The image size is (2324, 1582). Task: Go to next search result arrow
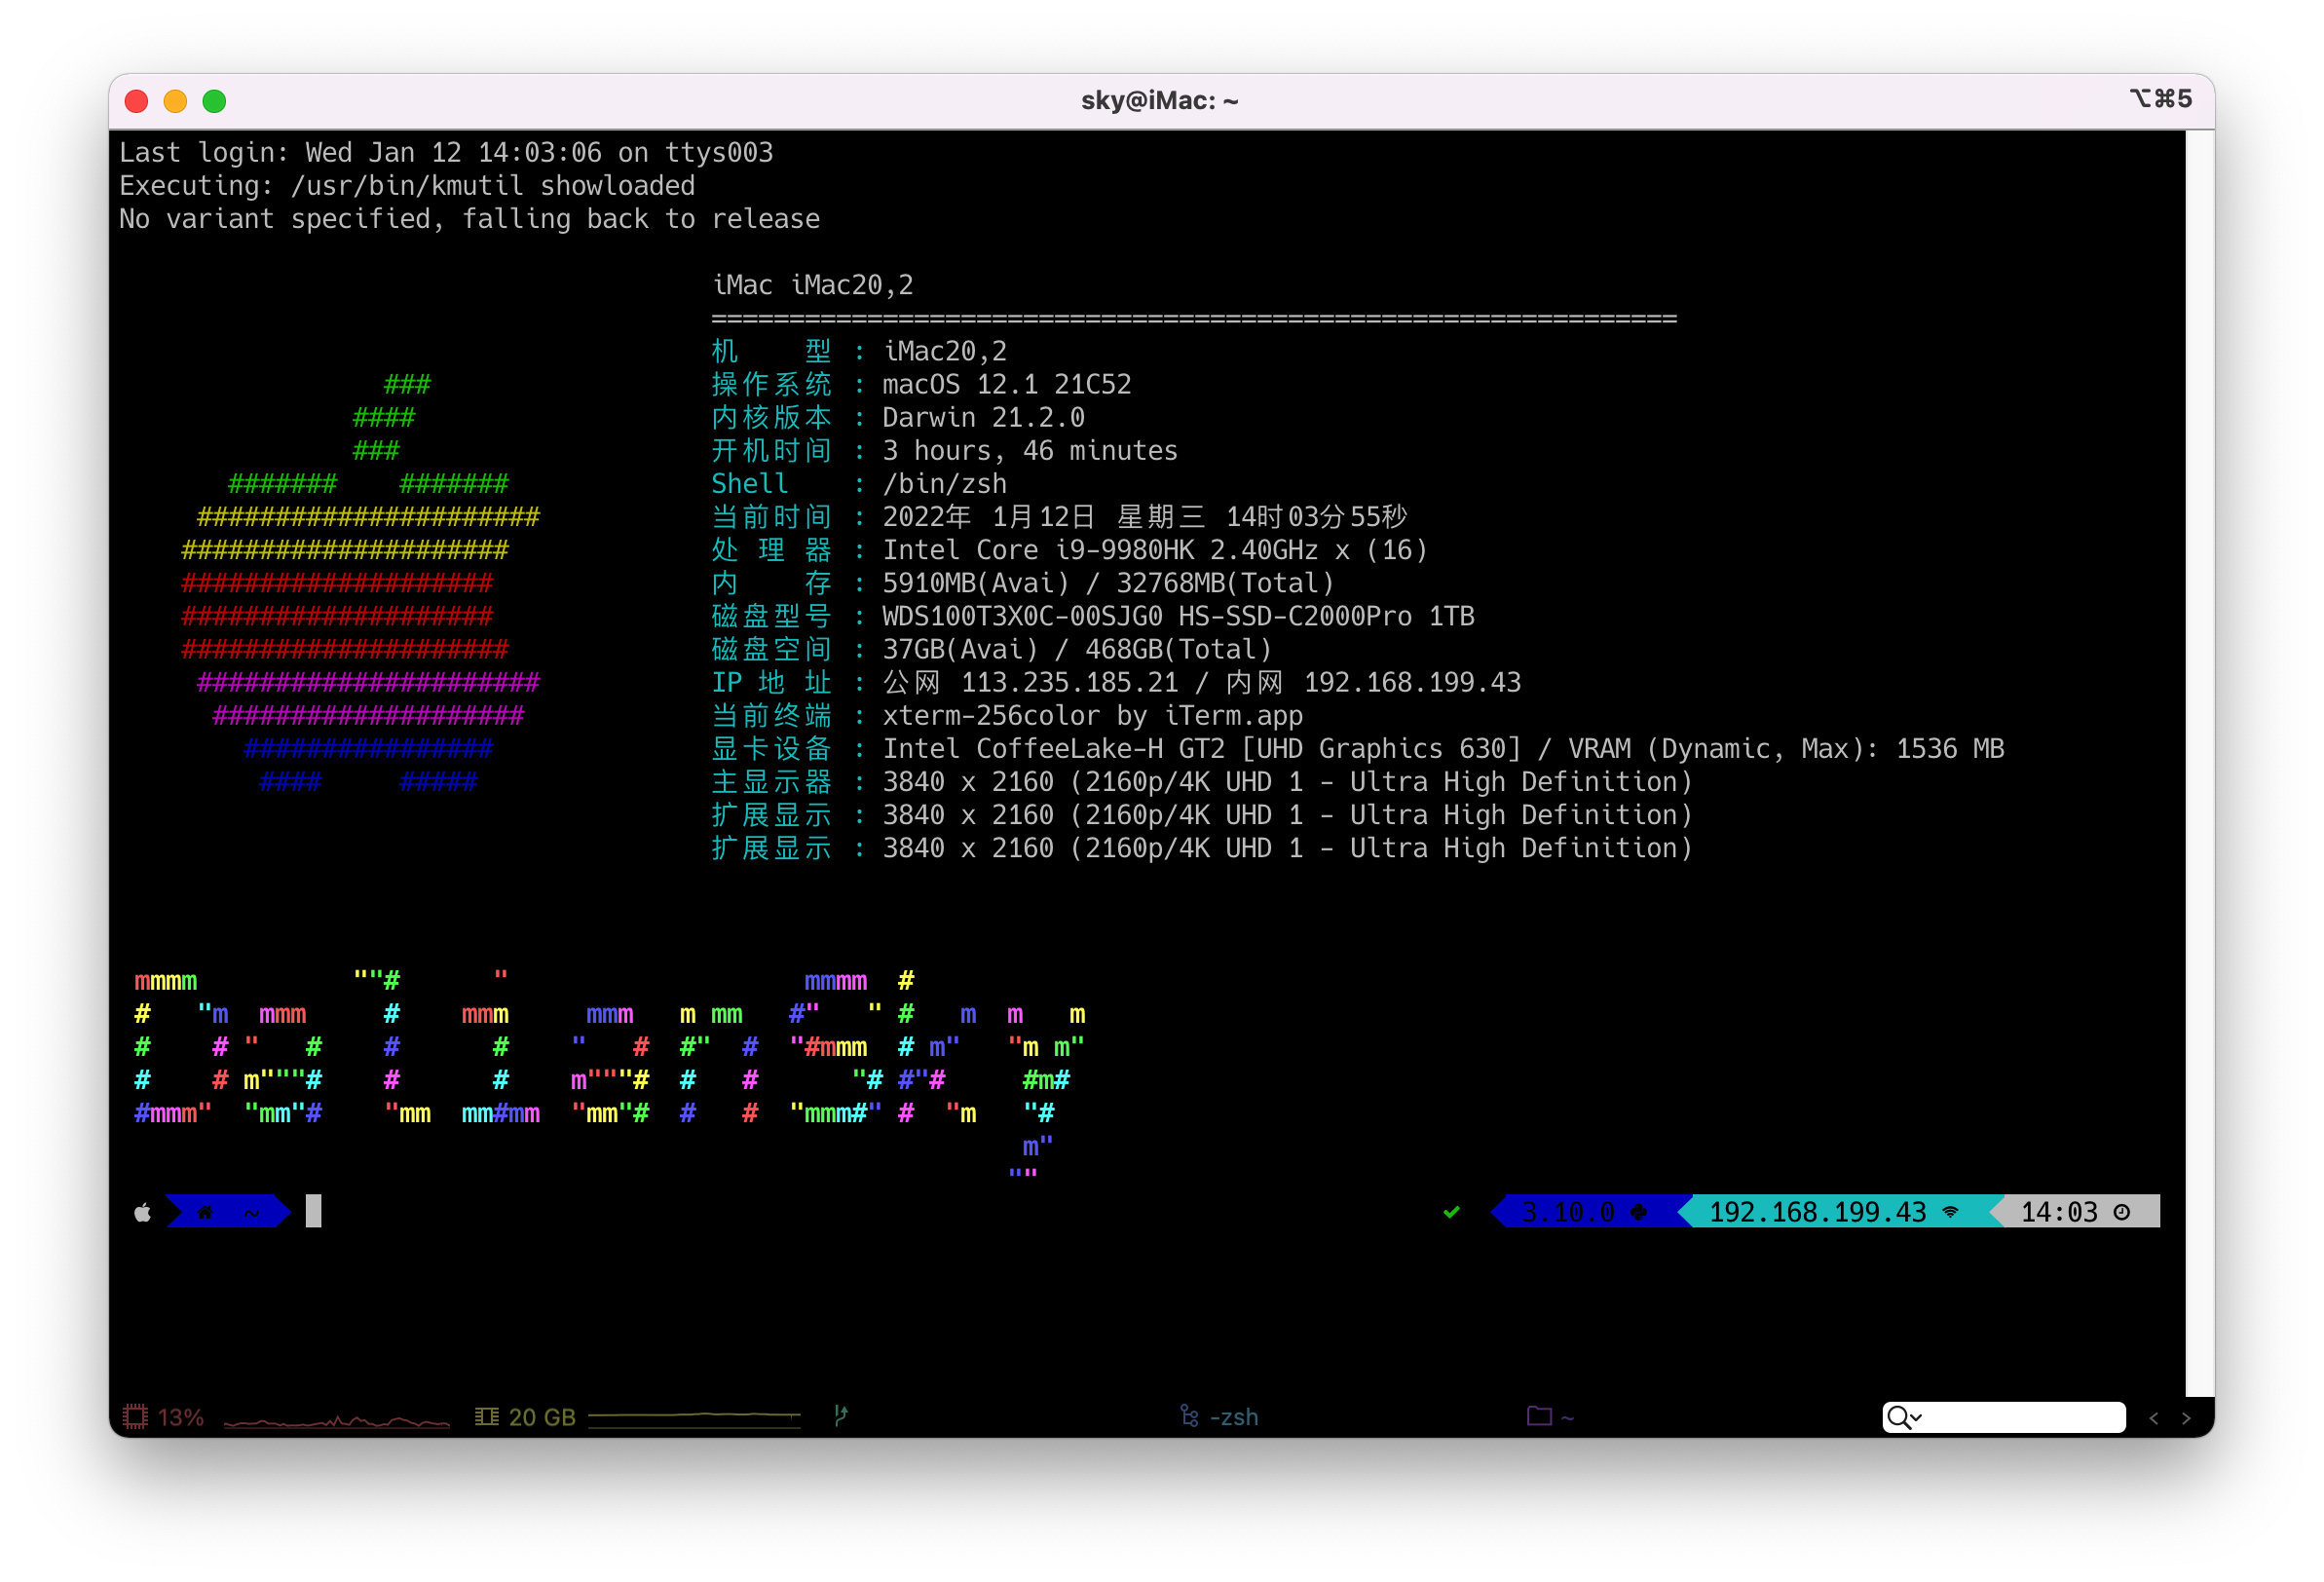2186,1418
